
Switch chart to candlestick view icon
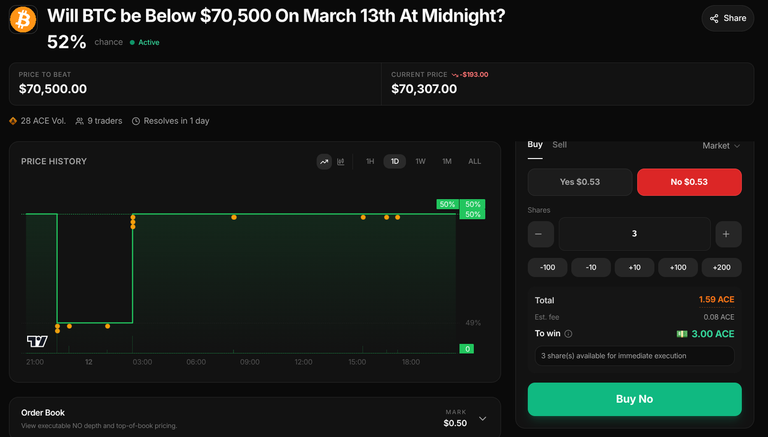pos(341,161)
